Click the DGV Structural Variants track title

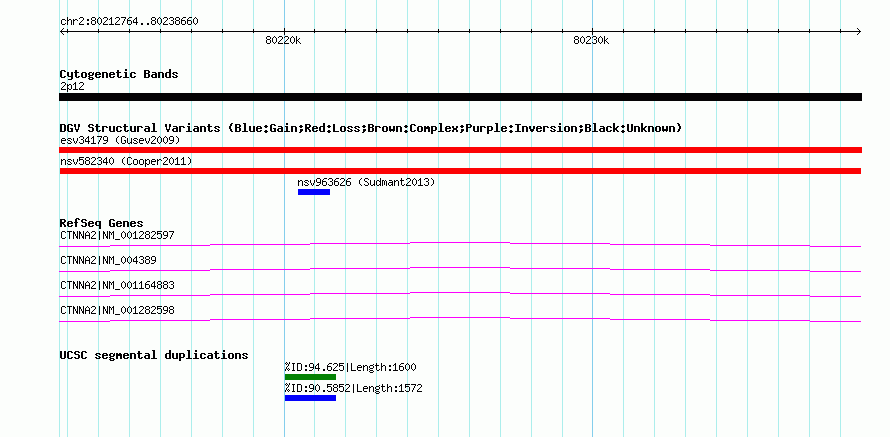pyautogui.click(x=371, y=128)
